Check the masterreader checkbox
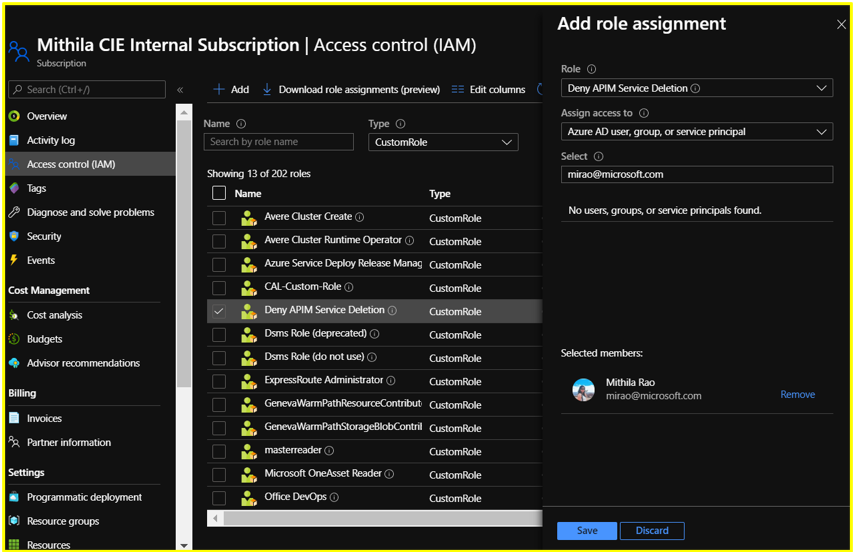855x555 pixels. pyautogui.click(x=219, y=451)
